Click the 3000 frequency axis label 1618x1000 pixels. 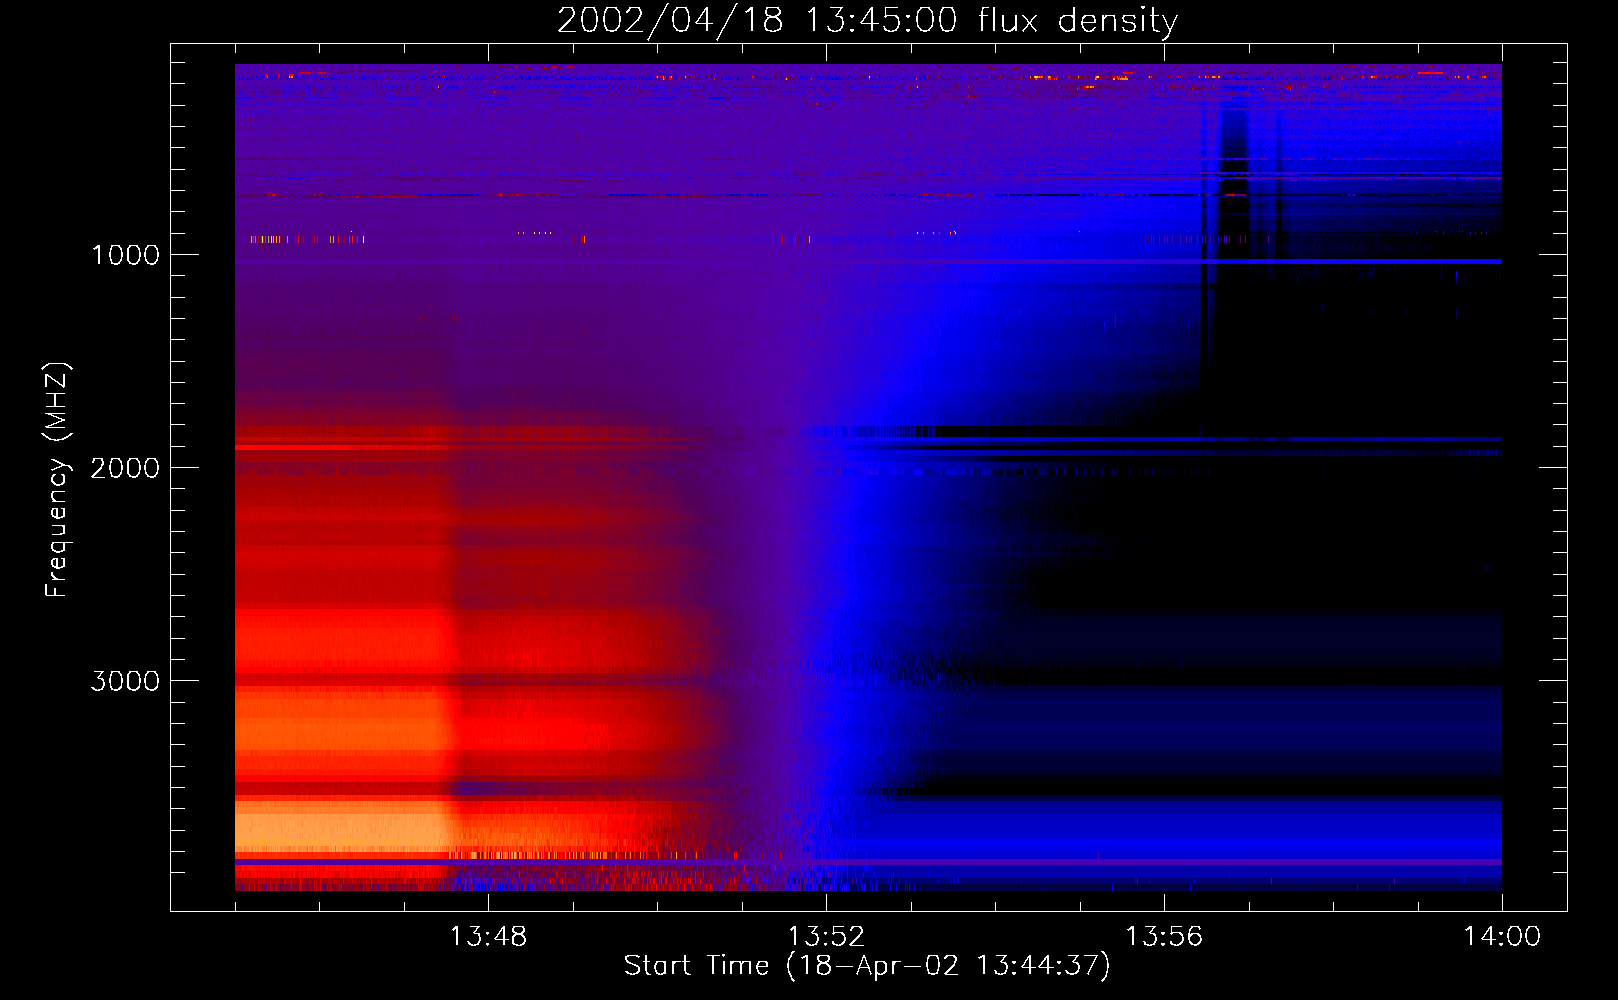[125, 681]
